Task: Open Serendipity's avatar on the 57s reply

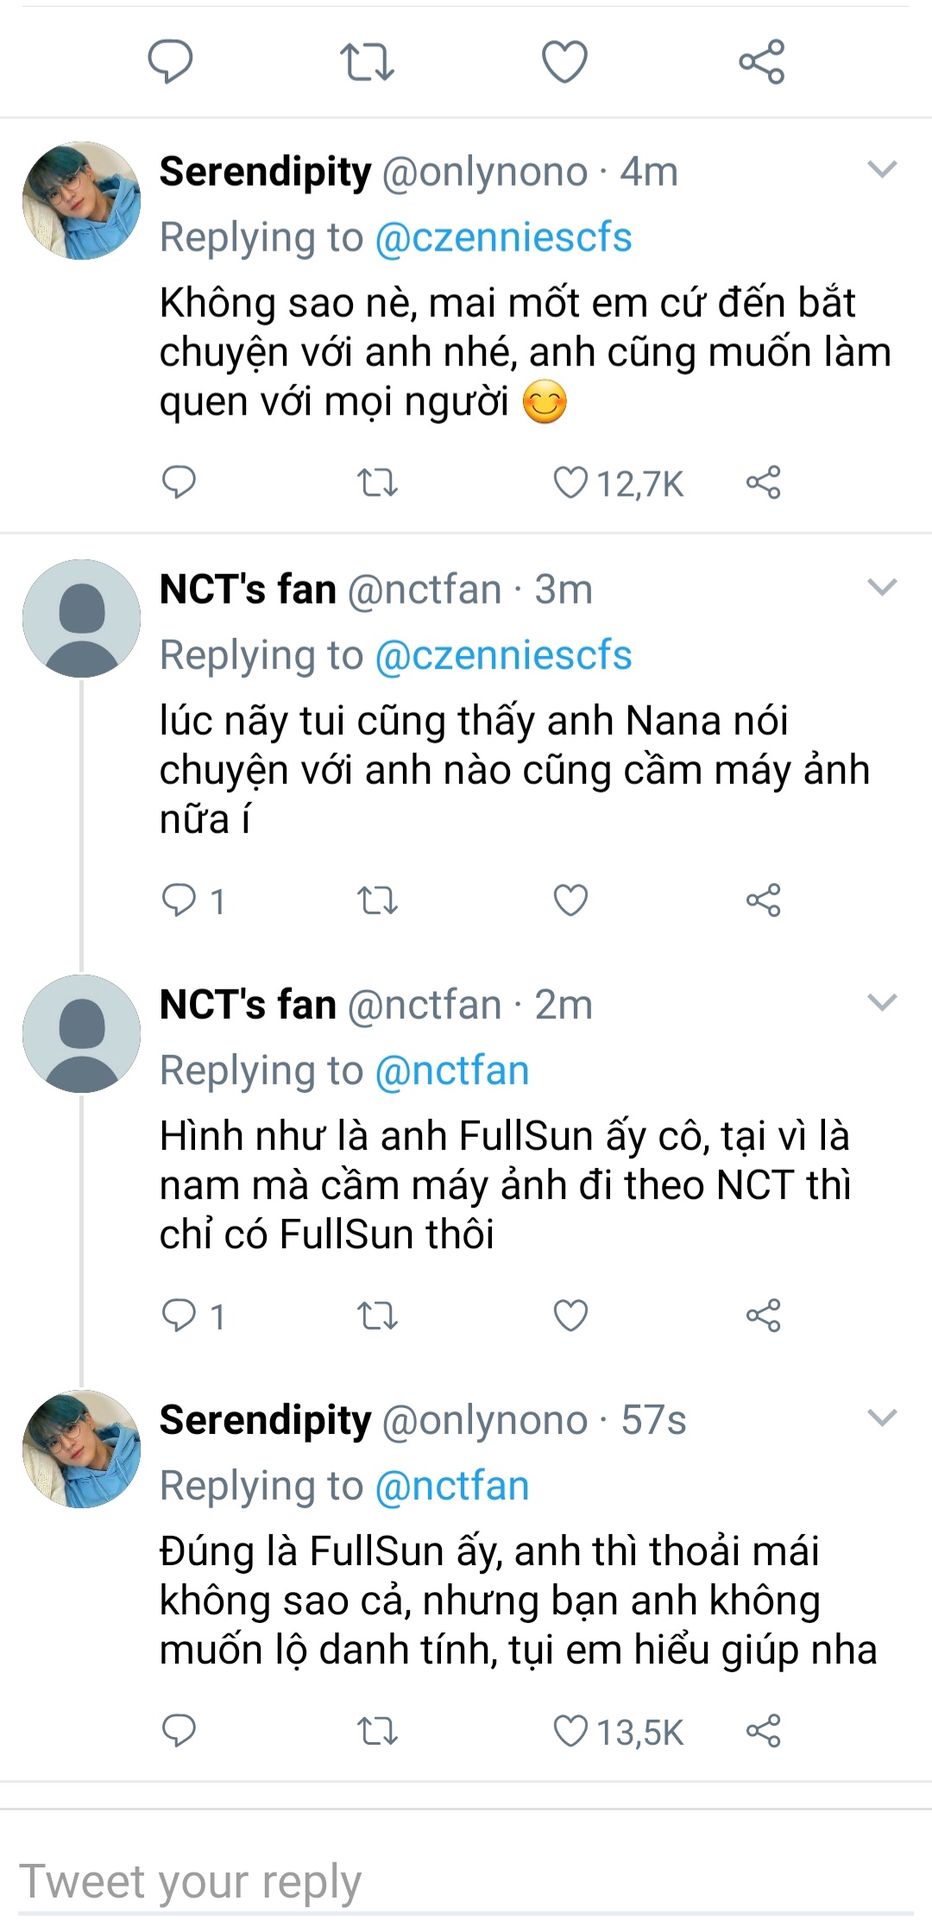Action: [82, 1449]
